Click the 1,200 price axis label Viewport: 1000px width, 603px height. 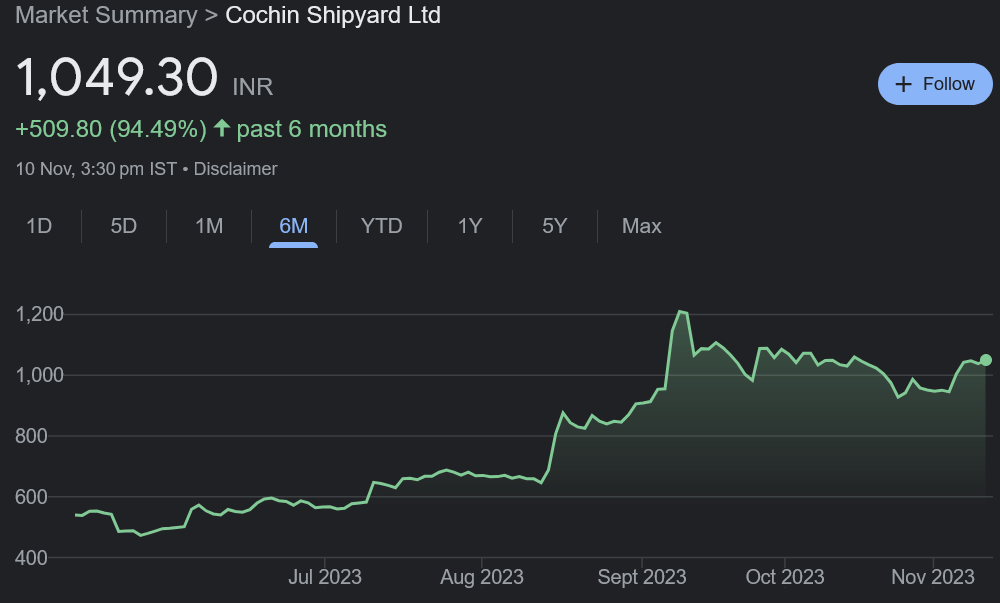click(x=40, y=314)
